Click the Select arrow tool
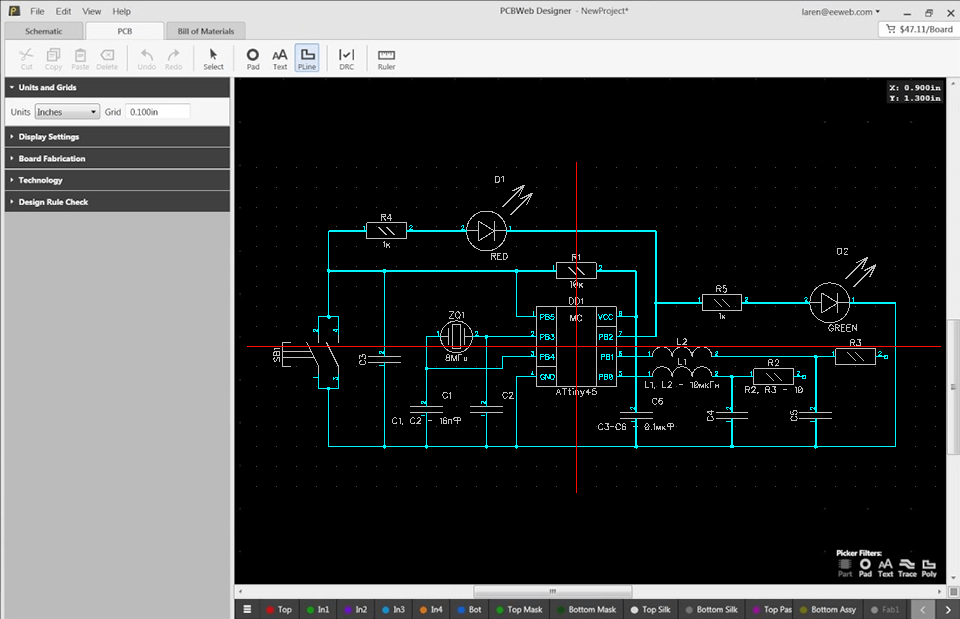The width and height of the screenshot is (960, 619). [213, 59]
